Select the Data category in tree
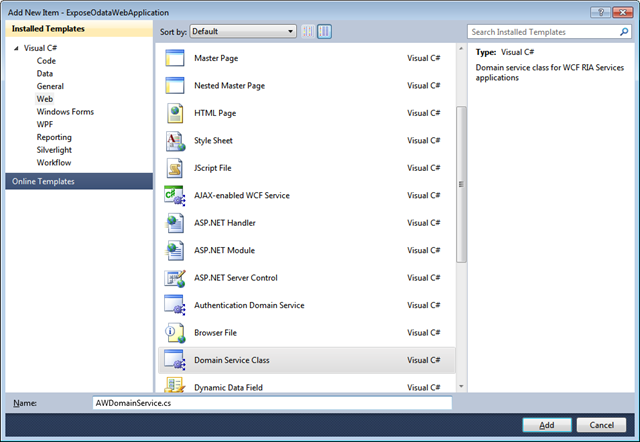Image resolution: width=640 pixels, height=442 pixels. pyautogui.click(x=44, y=73)
